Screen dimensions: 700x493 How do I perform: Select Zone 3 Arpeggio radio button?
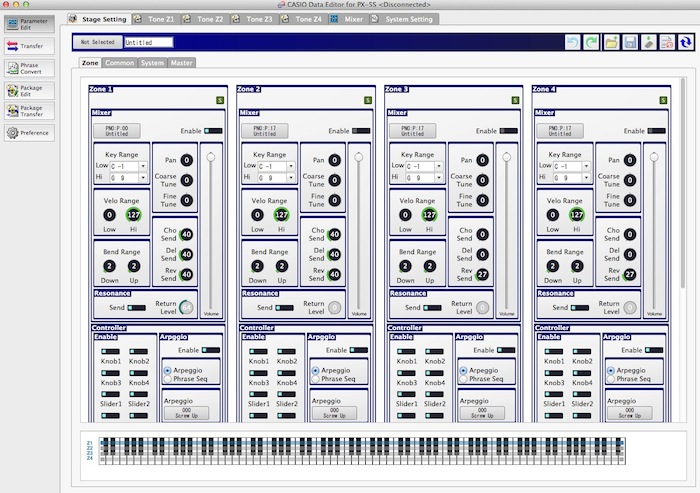[463, 370]
